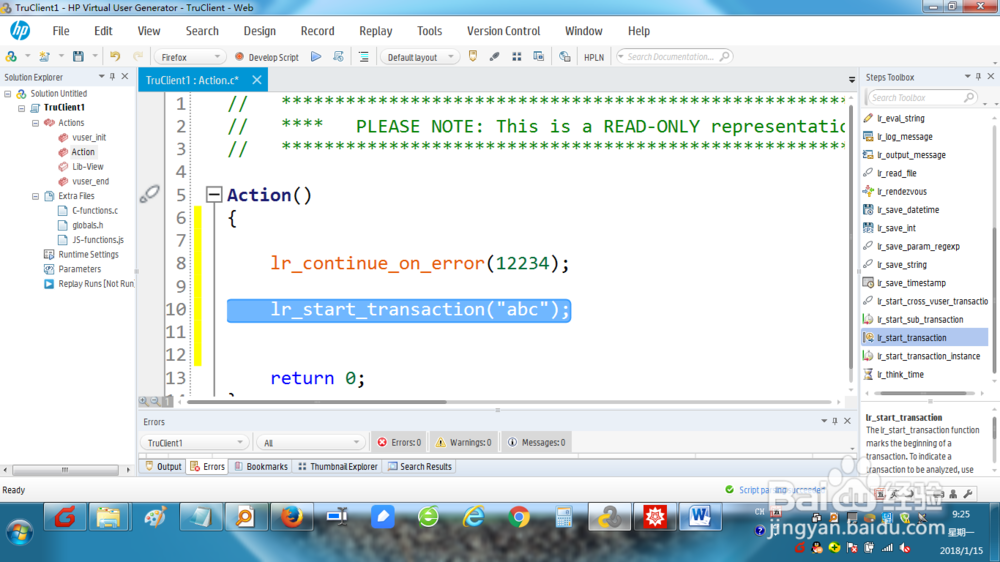Screen dimensions: 1000x562
Task: Click the Save script icon in toolbar
Action: click(x=78, y=57)
